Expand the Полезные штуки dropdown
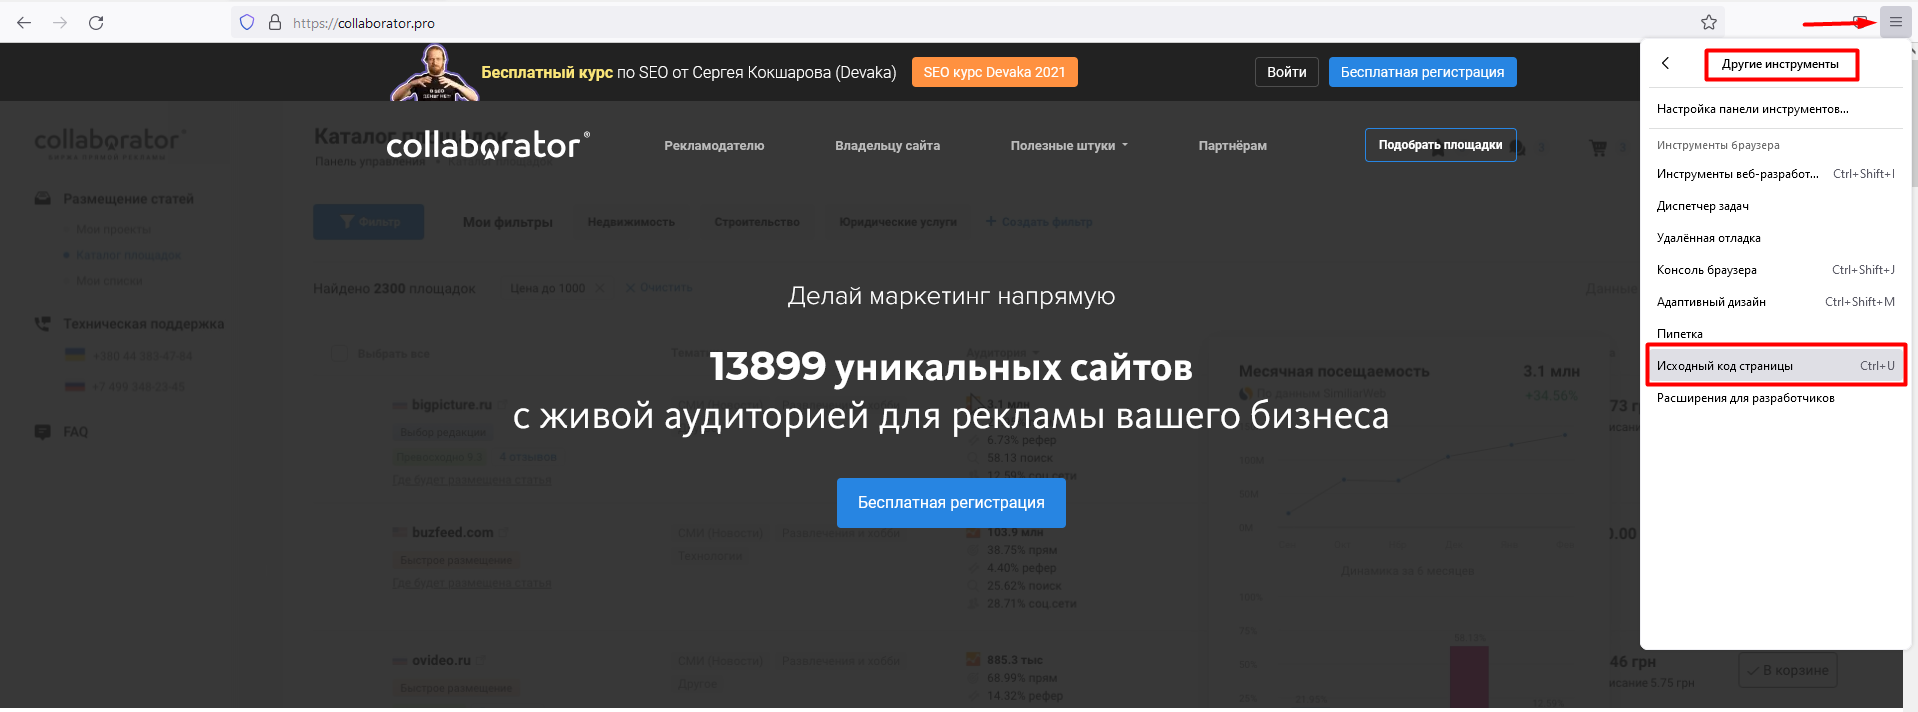The width and height of the screenshot is (1918, 712). (x=1068, y=146)
